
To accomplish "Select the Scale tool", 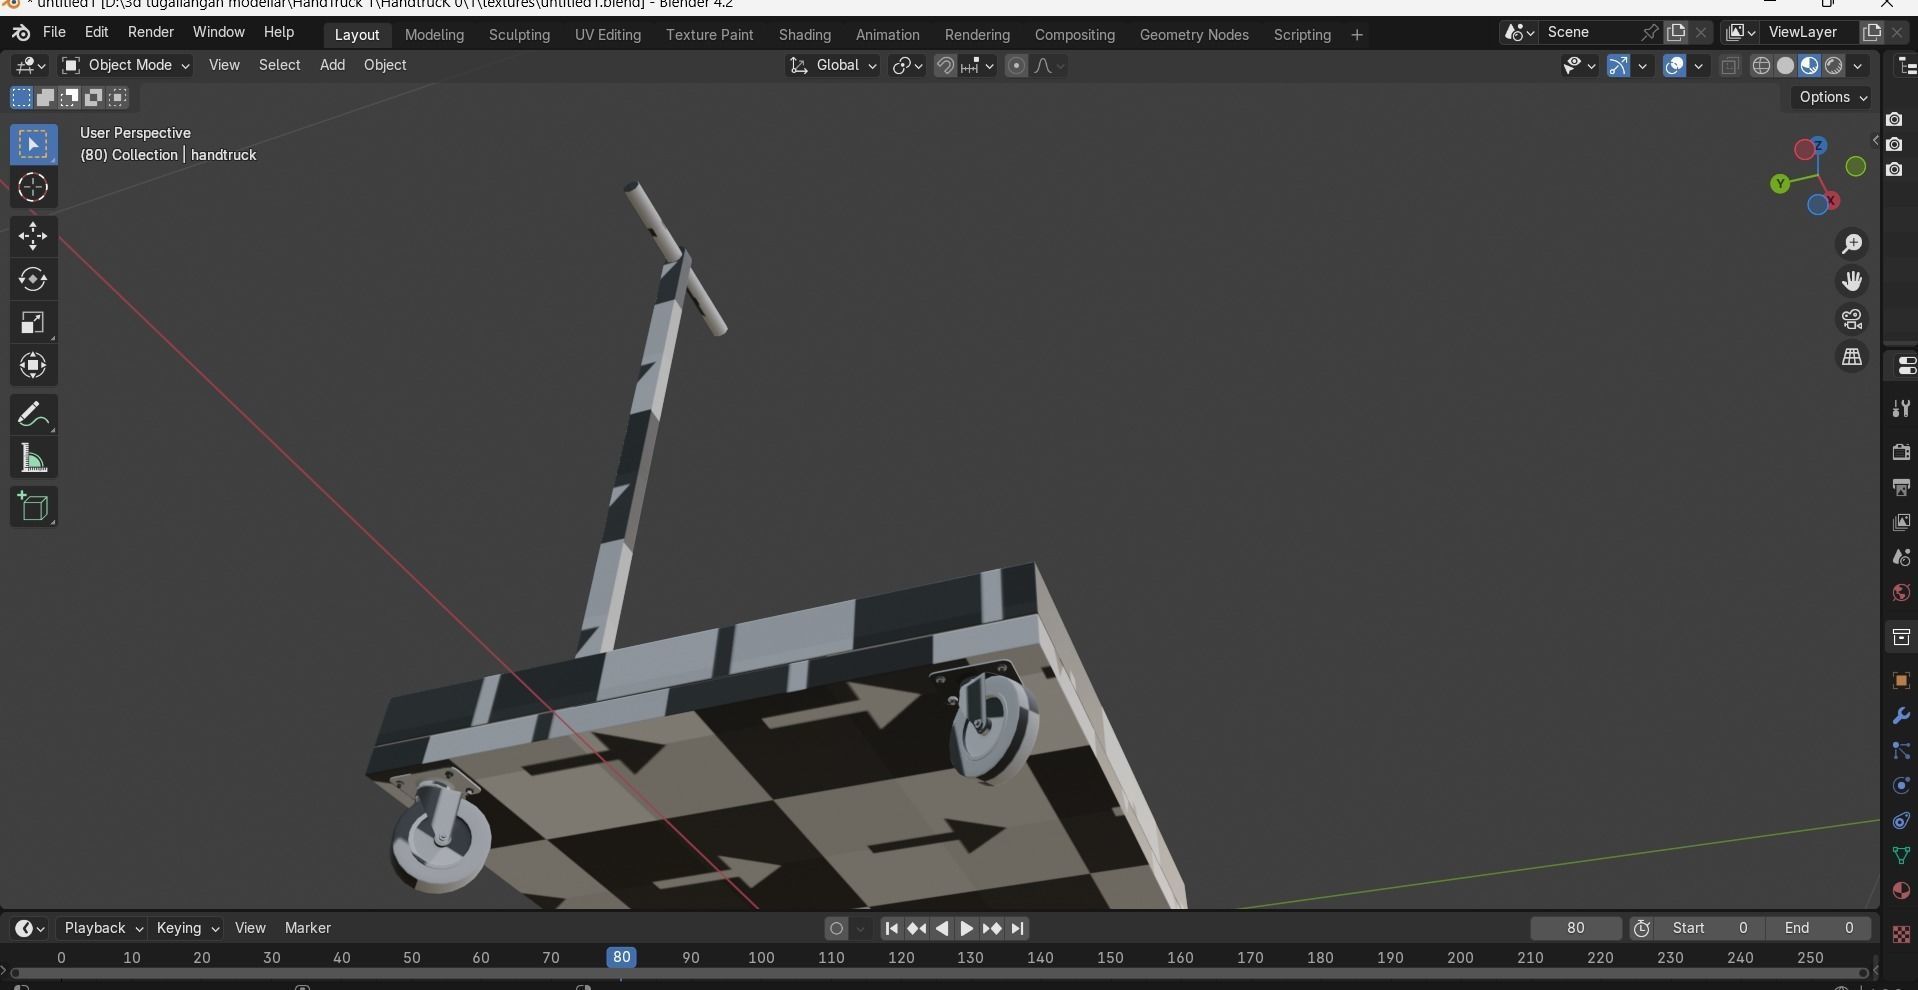I will click(33, 323).
